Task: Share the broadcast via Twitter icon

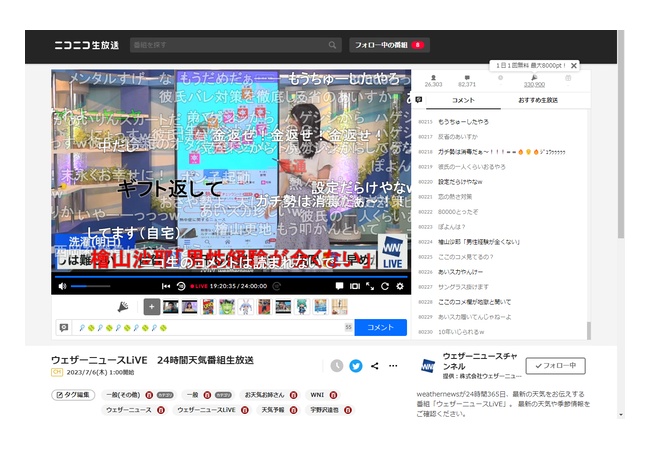Action: [356, 365]
